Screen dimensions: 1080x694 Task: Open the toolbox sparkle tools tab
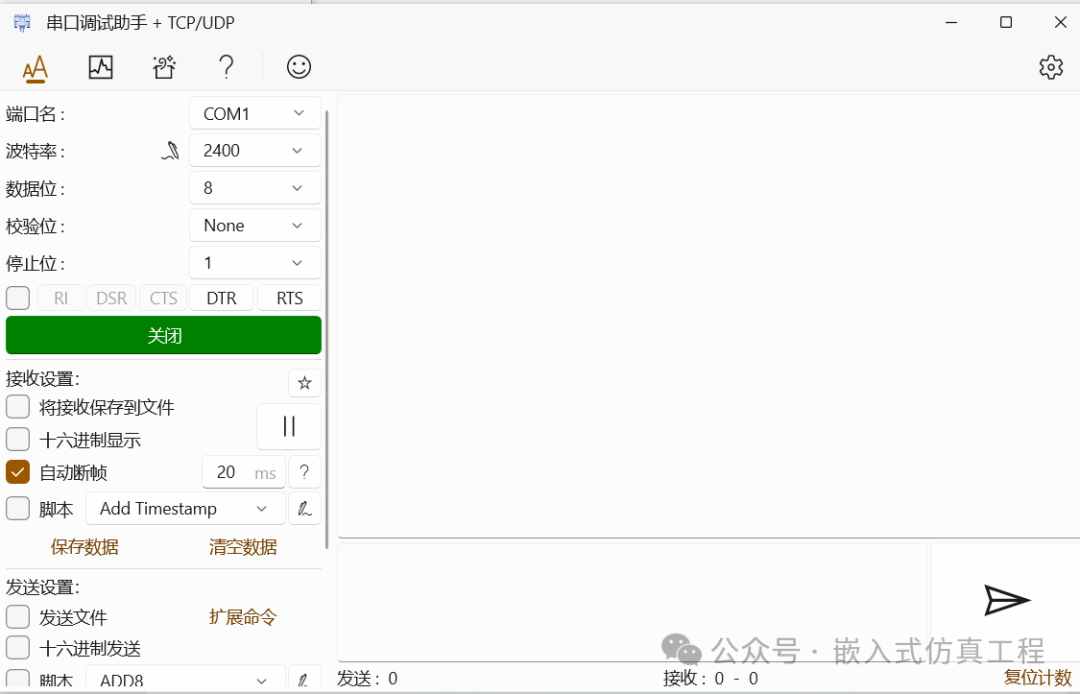164,67
